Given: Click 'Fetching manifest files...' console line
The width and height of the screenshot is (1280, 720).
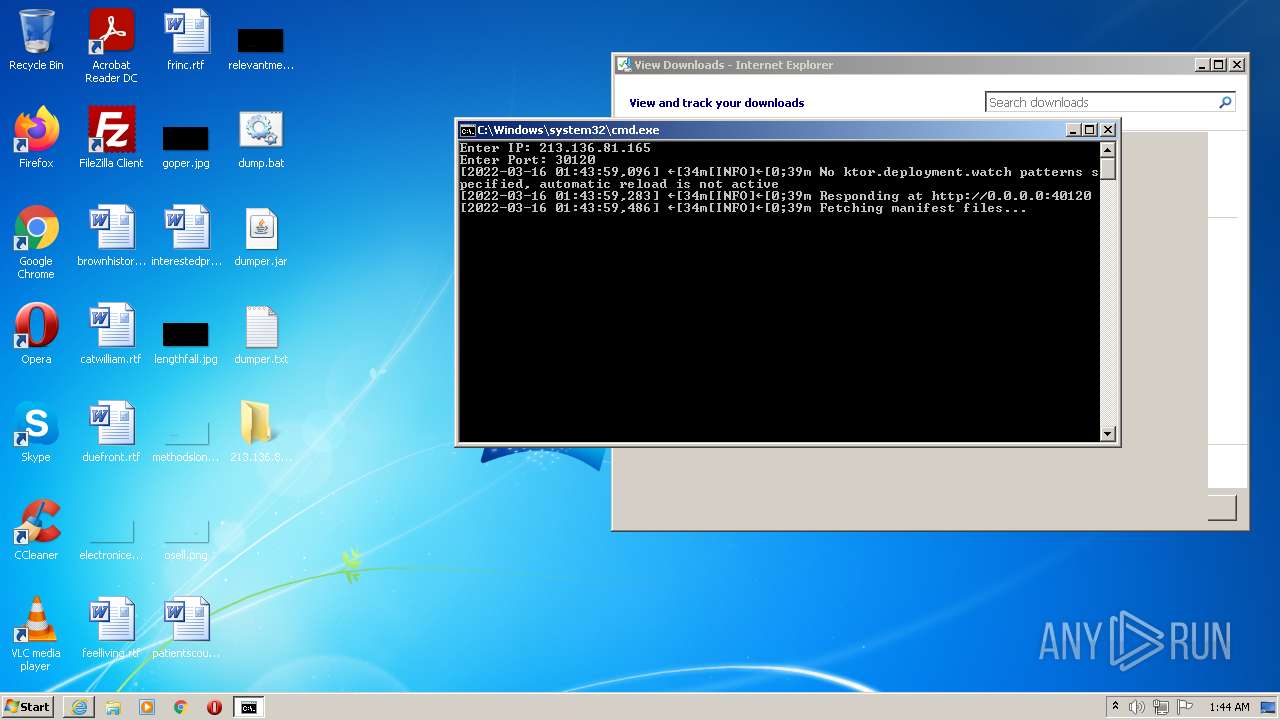Looking at the screenshot, I should (x=743, y=208).
